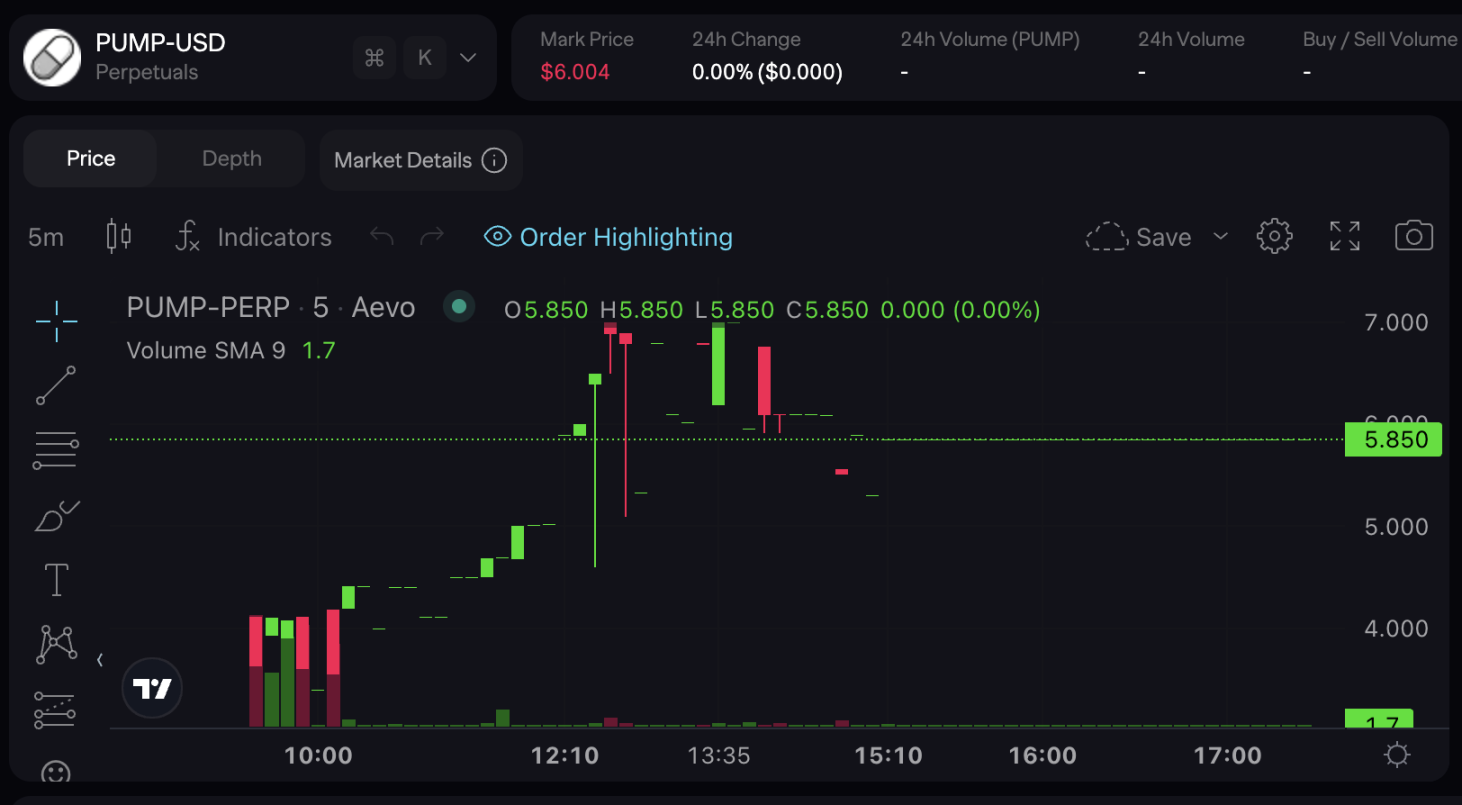Select the crosshair cursor tool
Image resolution: width=1462 pixels, height=805 pixels.
55,320
